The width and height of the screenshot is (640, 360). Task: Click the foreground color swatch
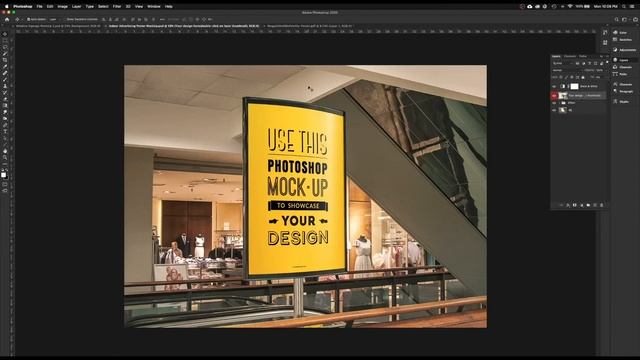4,175
